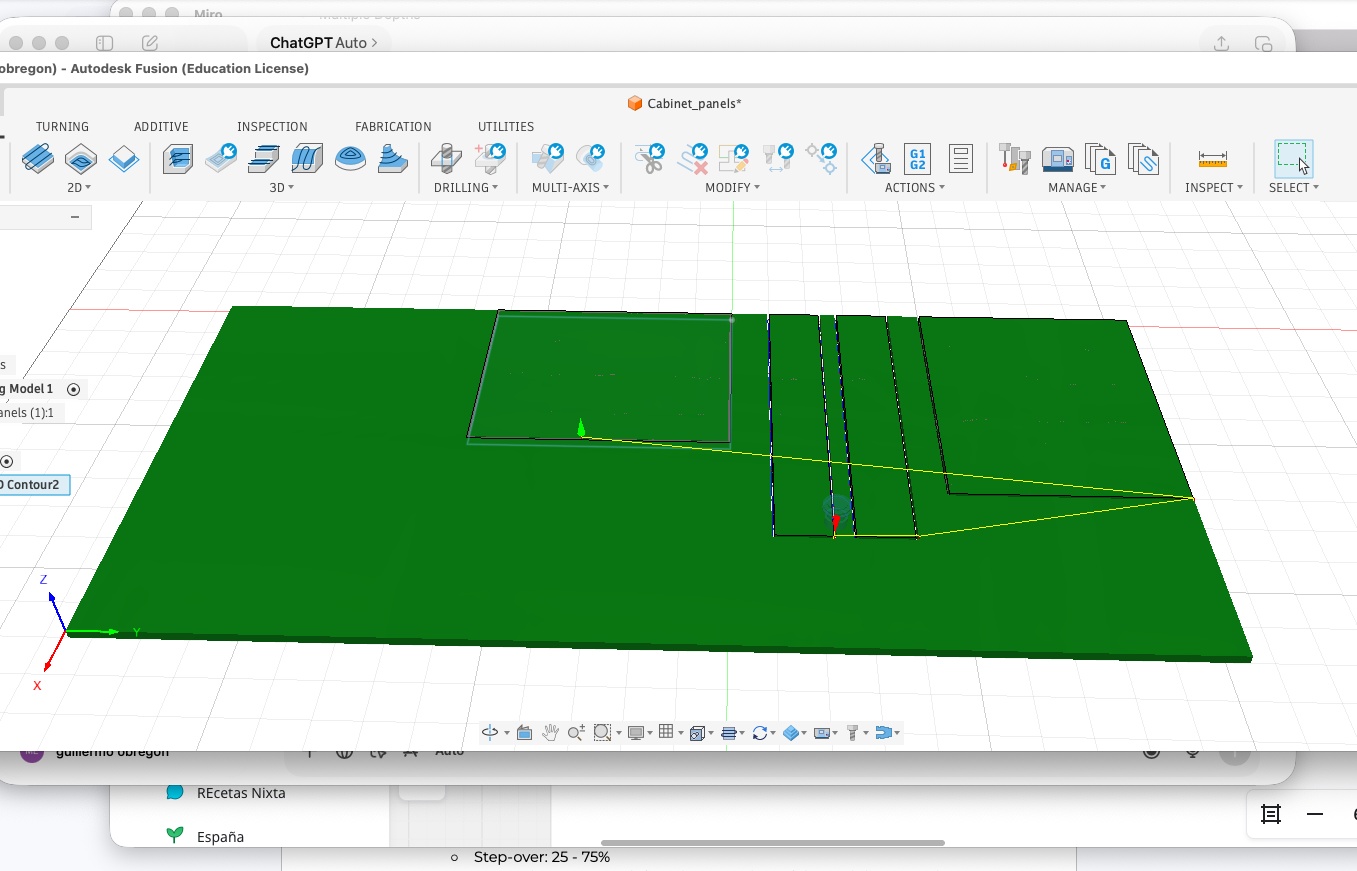Expand the DRILLING dropdown menu
1357x871 pixels.
click(x=466, y=187)
